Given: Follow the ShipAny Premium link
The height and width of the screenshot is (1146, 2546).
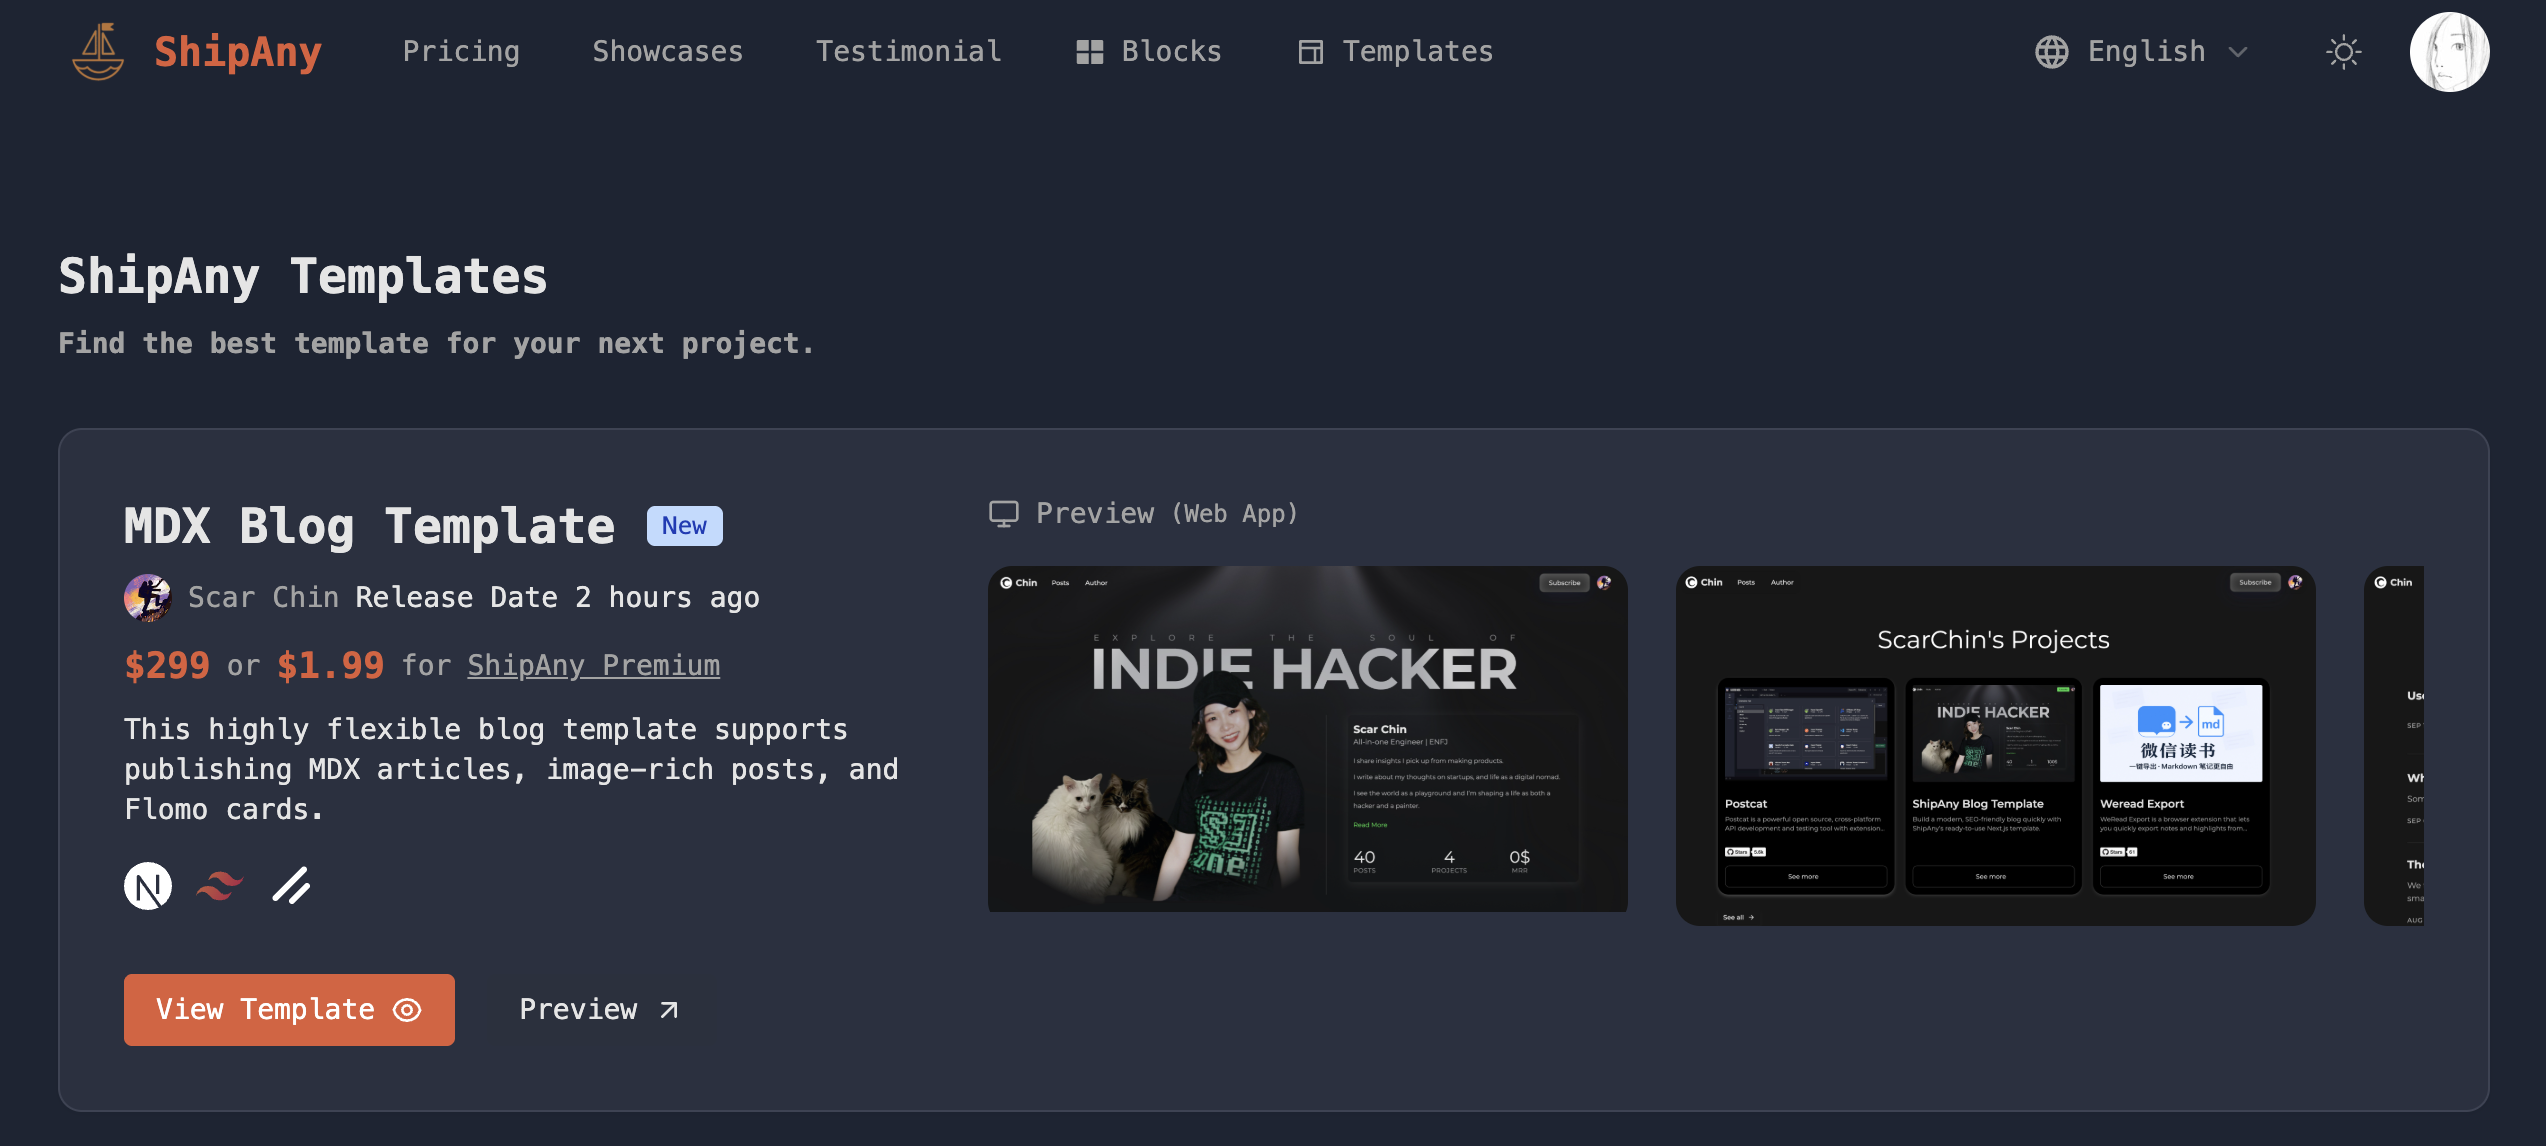Looking at the screenshot, I should 593,666.
